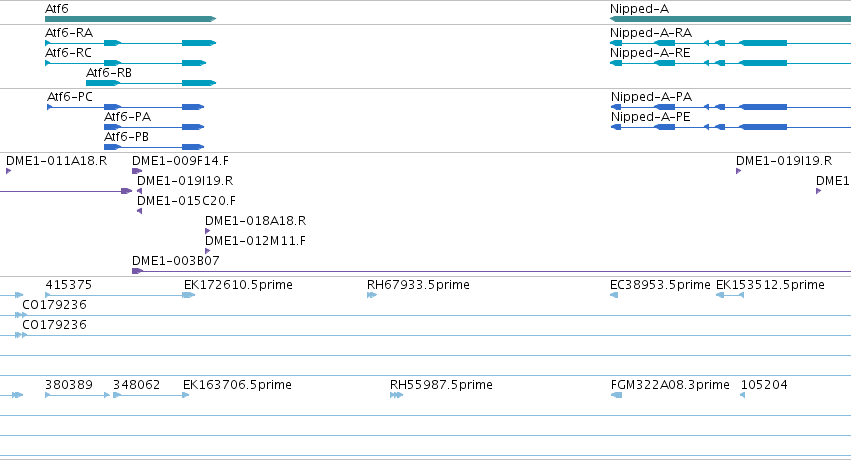Select the Nipped-A-PE blue CDS glyph
This screenshot has width=851, height=460.
coord(731,127)
